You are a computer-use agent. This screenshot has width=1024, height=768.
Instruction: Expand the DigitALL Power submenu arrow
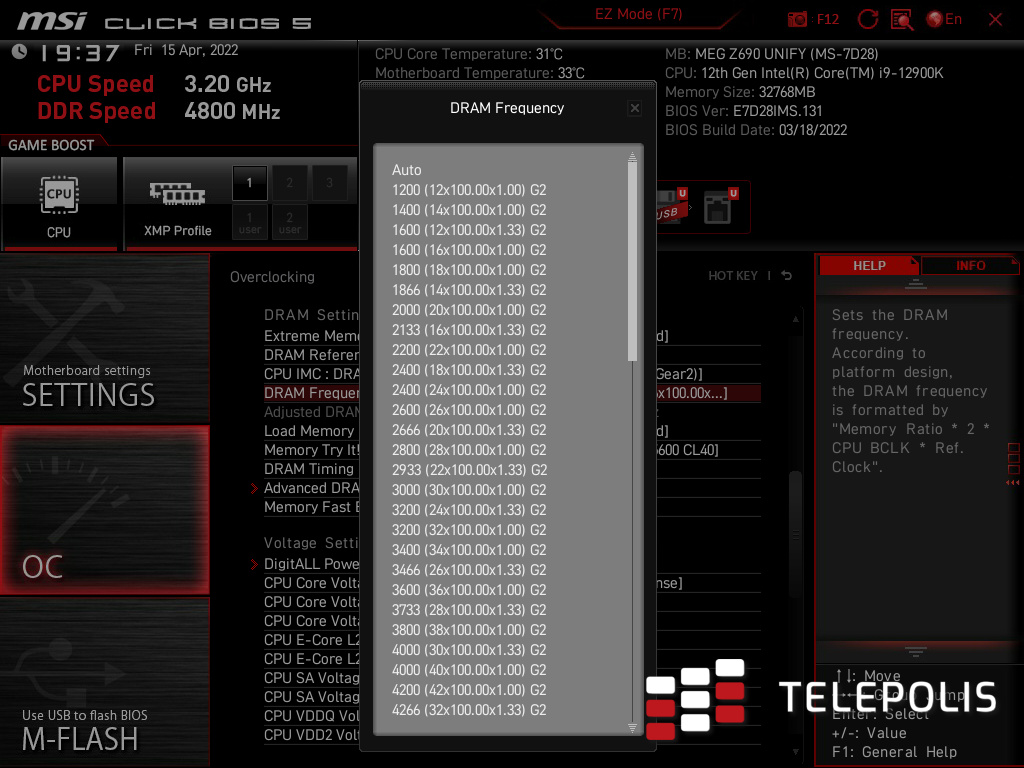click(x=254, y=564)
